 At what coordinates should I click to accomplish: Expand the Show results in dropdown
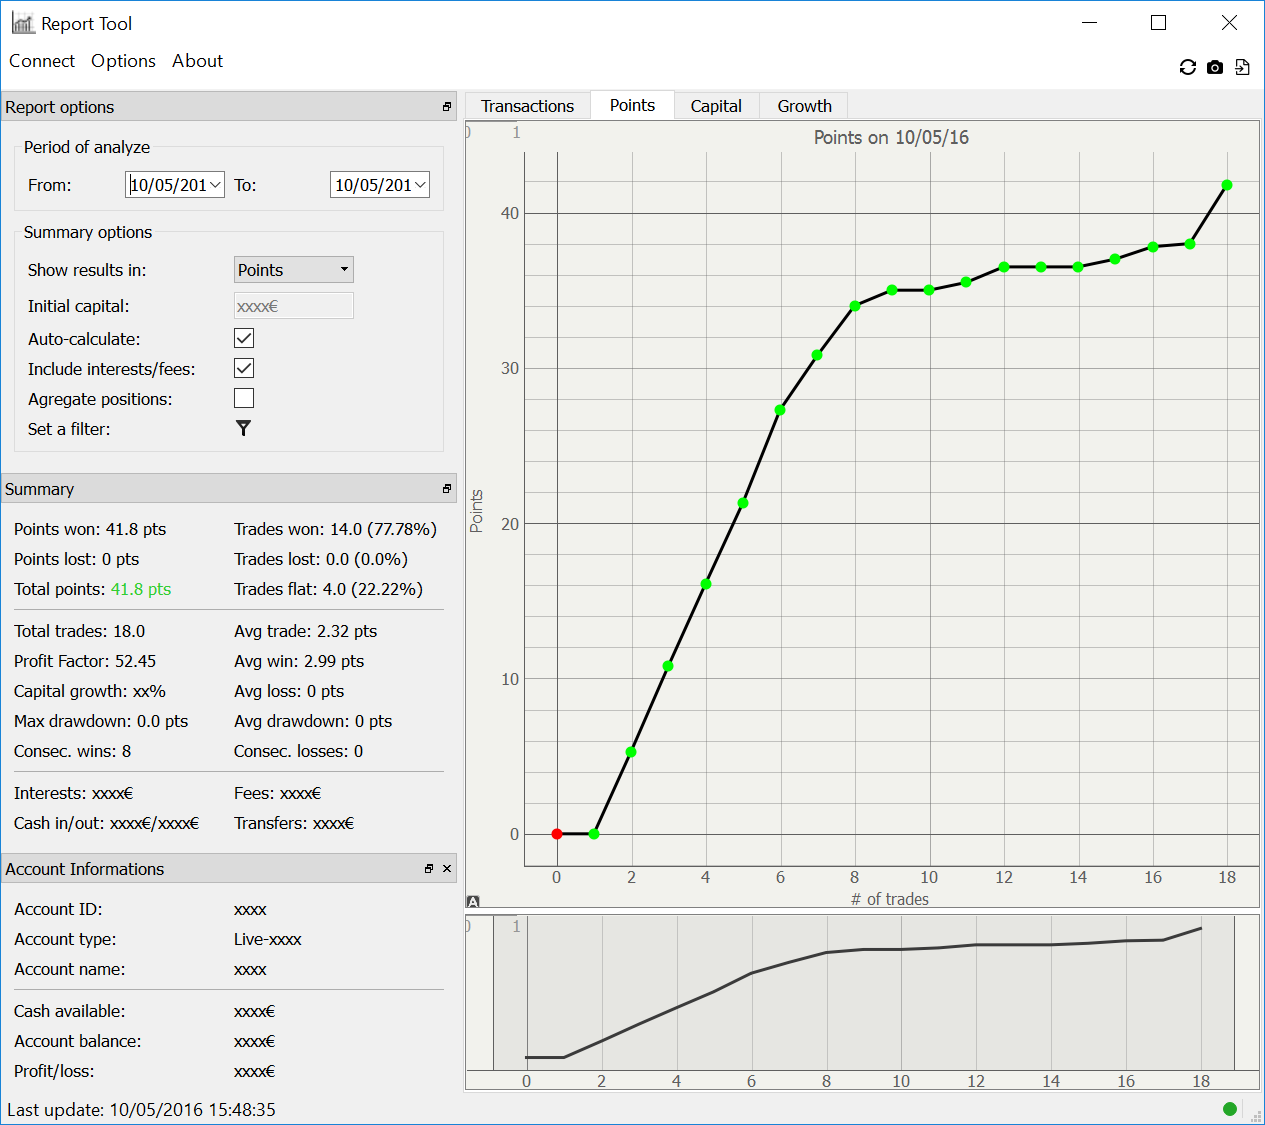click(293, 270)
